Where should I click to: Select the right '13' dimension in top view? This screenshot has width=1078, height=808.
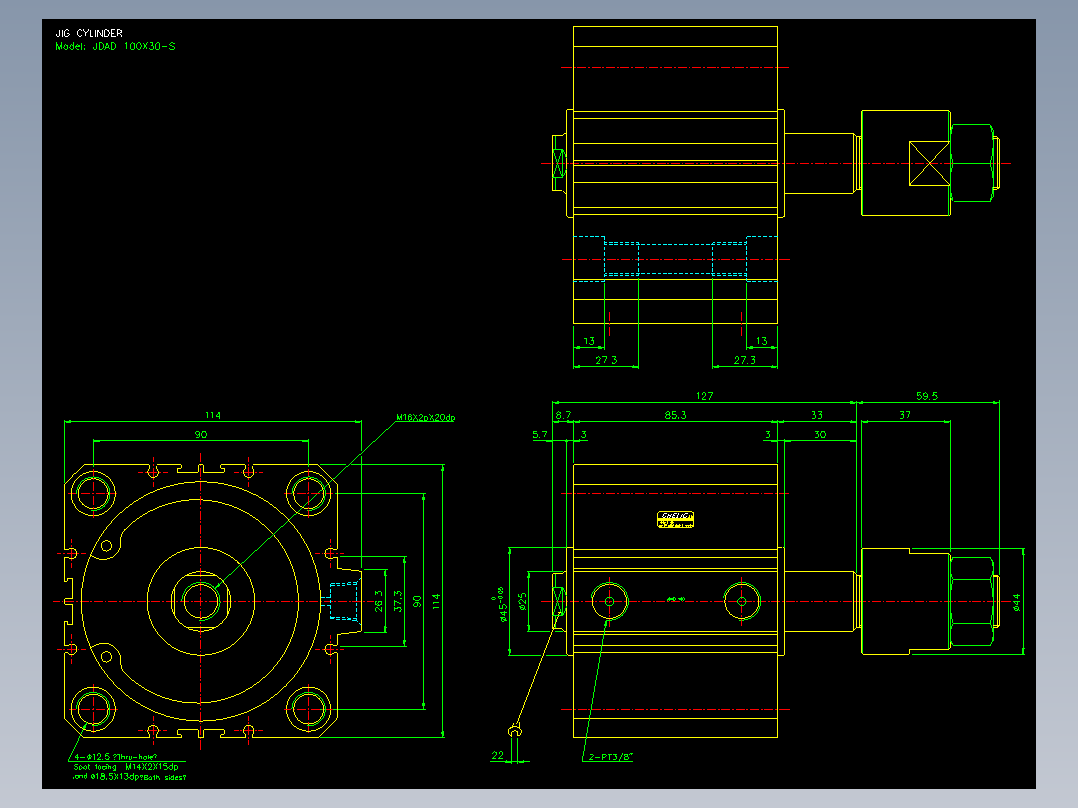coord(762,341)
